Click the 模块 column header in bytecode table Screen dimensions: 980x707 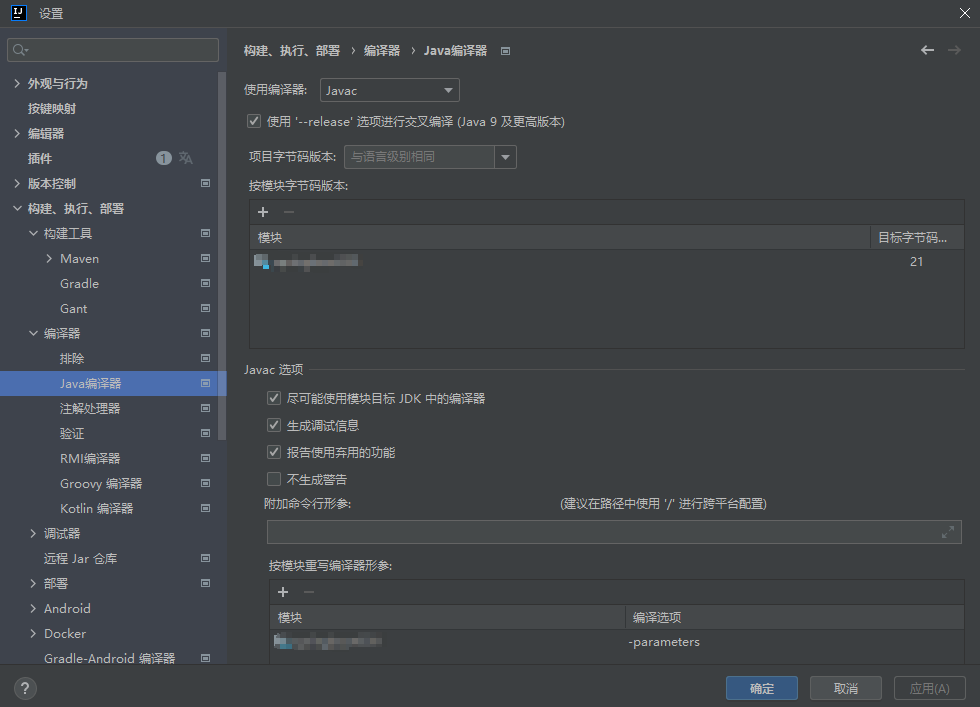tap(559, 237)
